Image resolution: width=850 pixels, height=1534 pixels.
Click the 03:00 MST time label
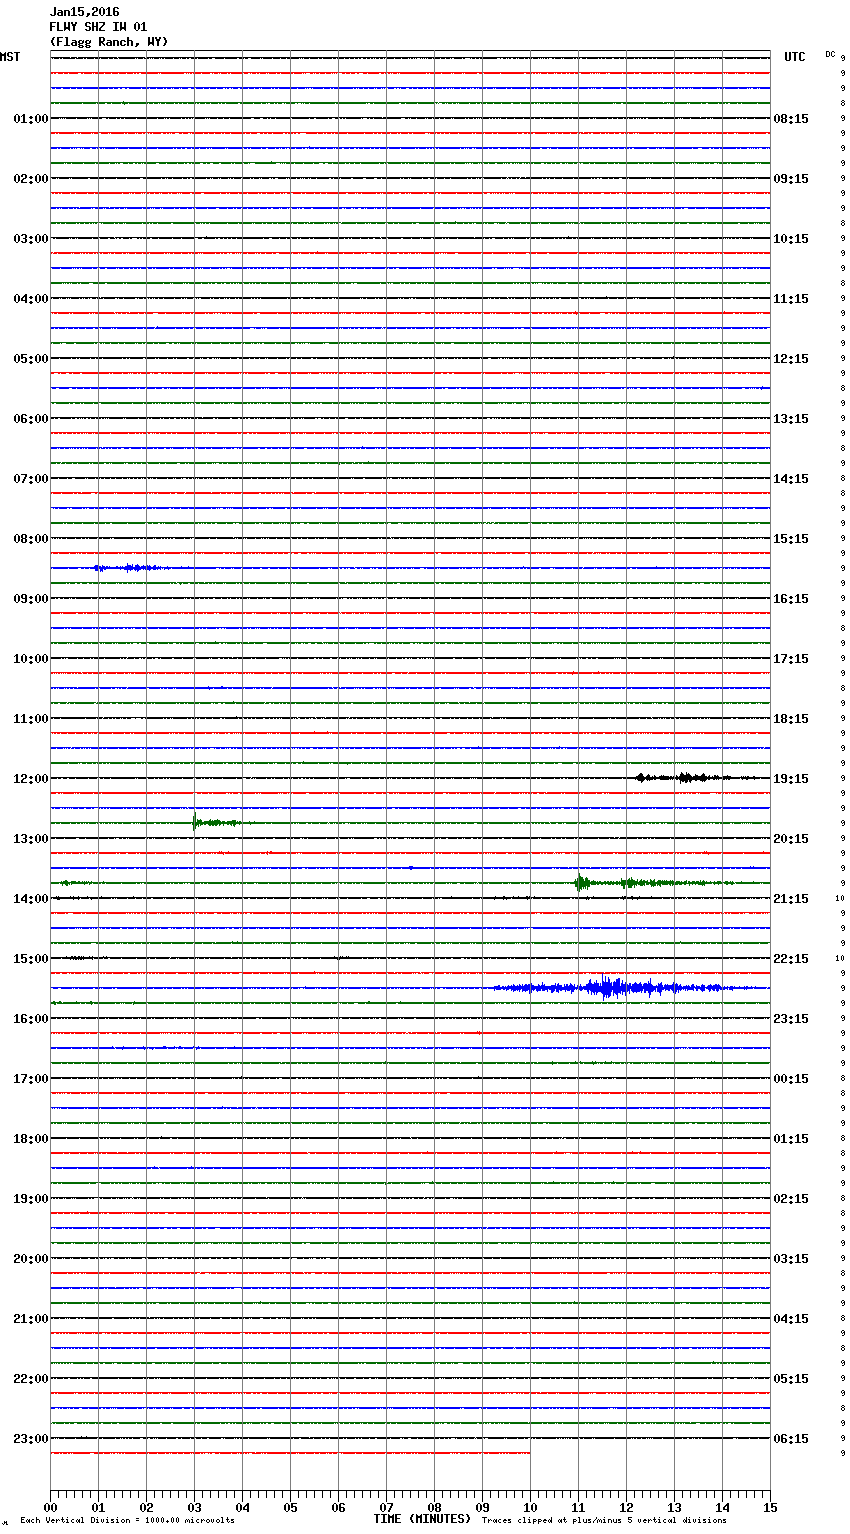pyautogui.click(x=30, y=239)
